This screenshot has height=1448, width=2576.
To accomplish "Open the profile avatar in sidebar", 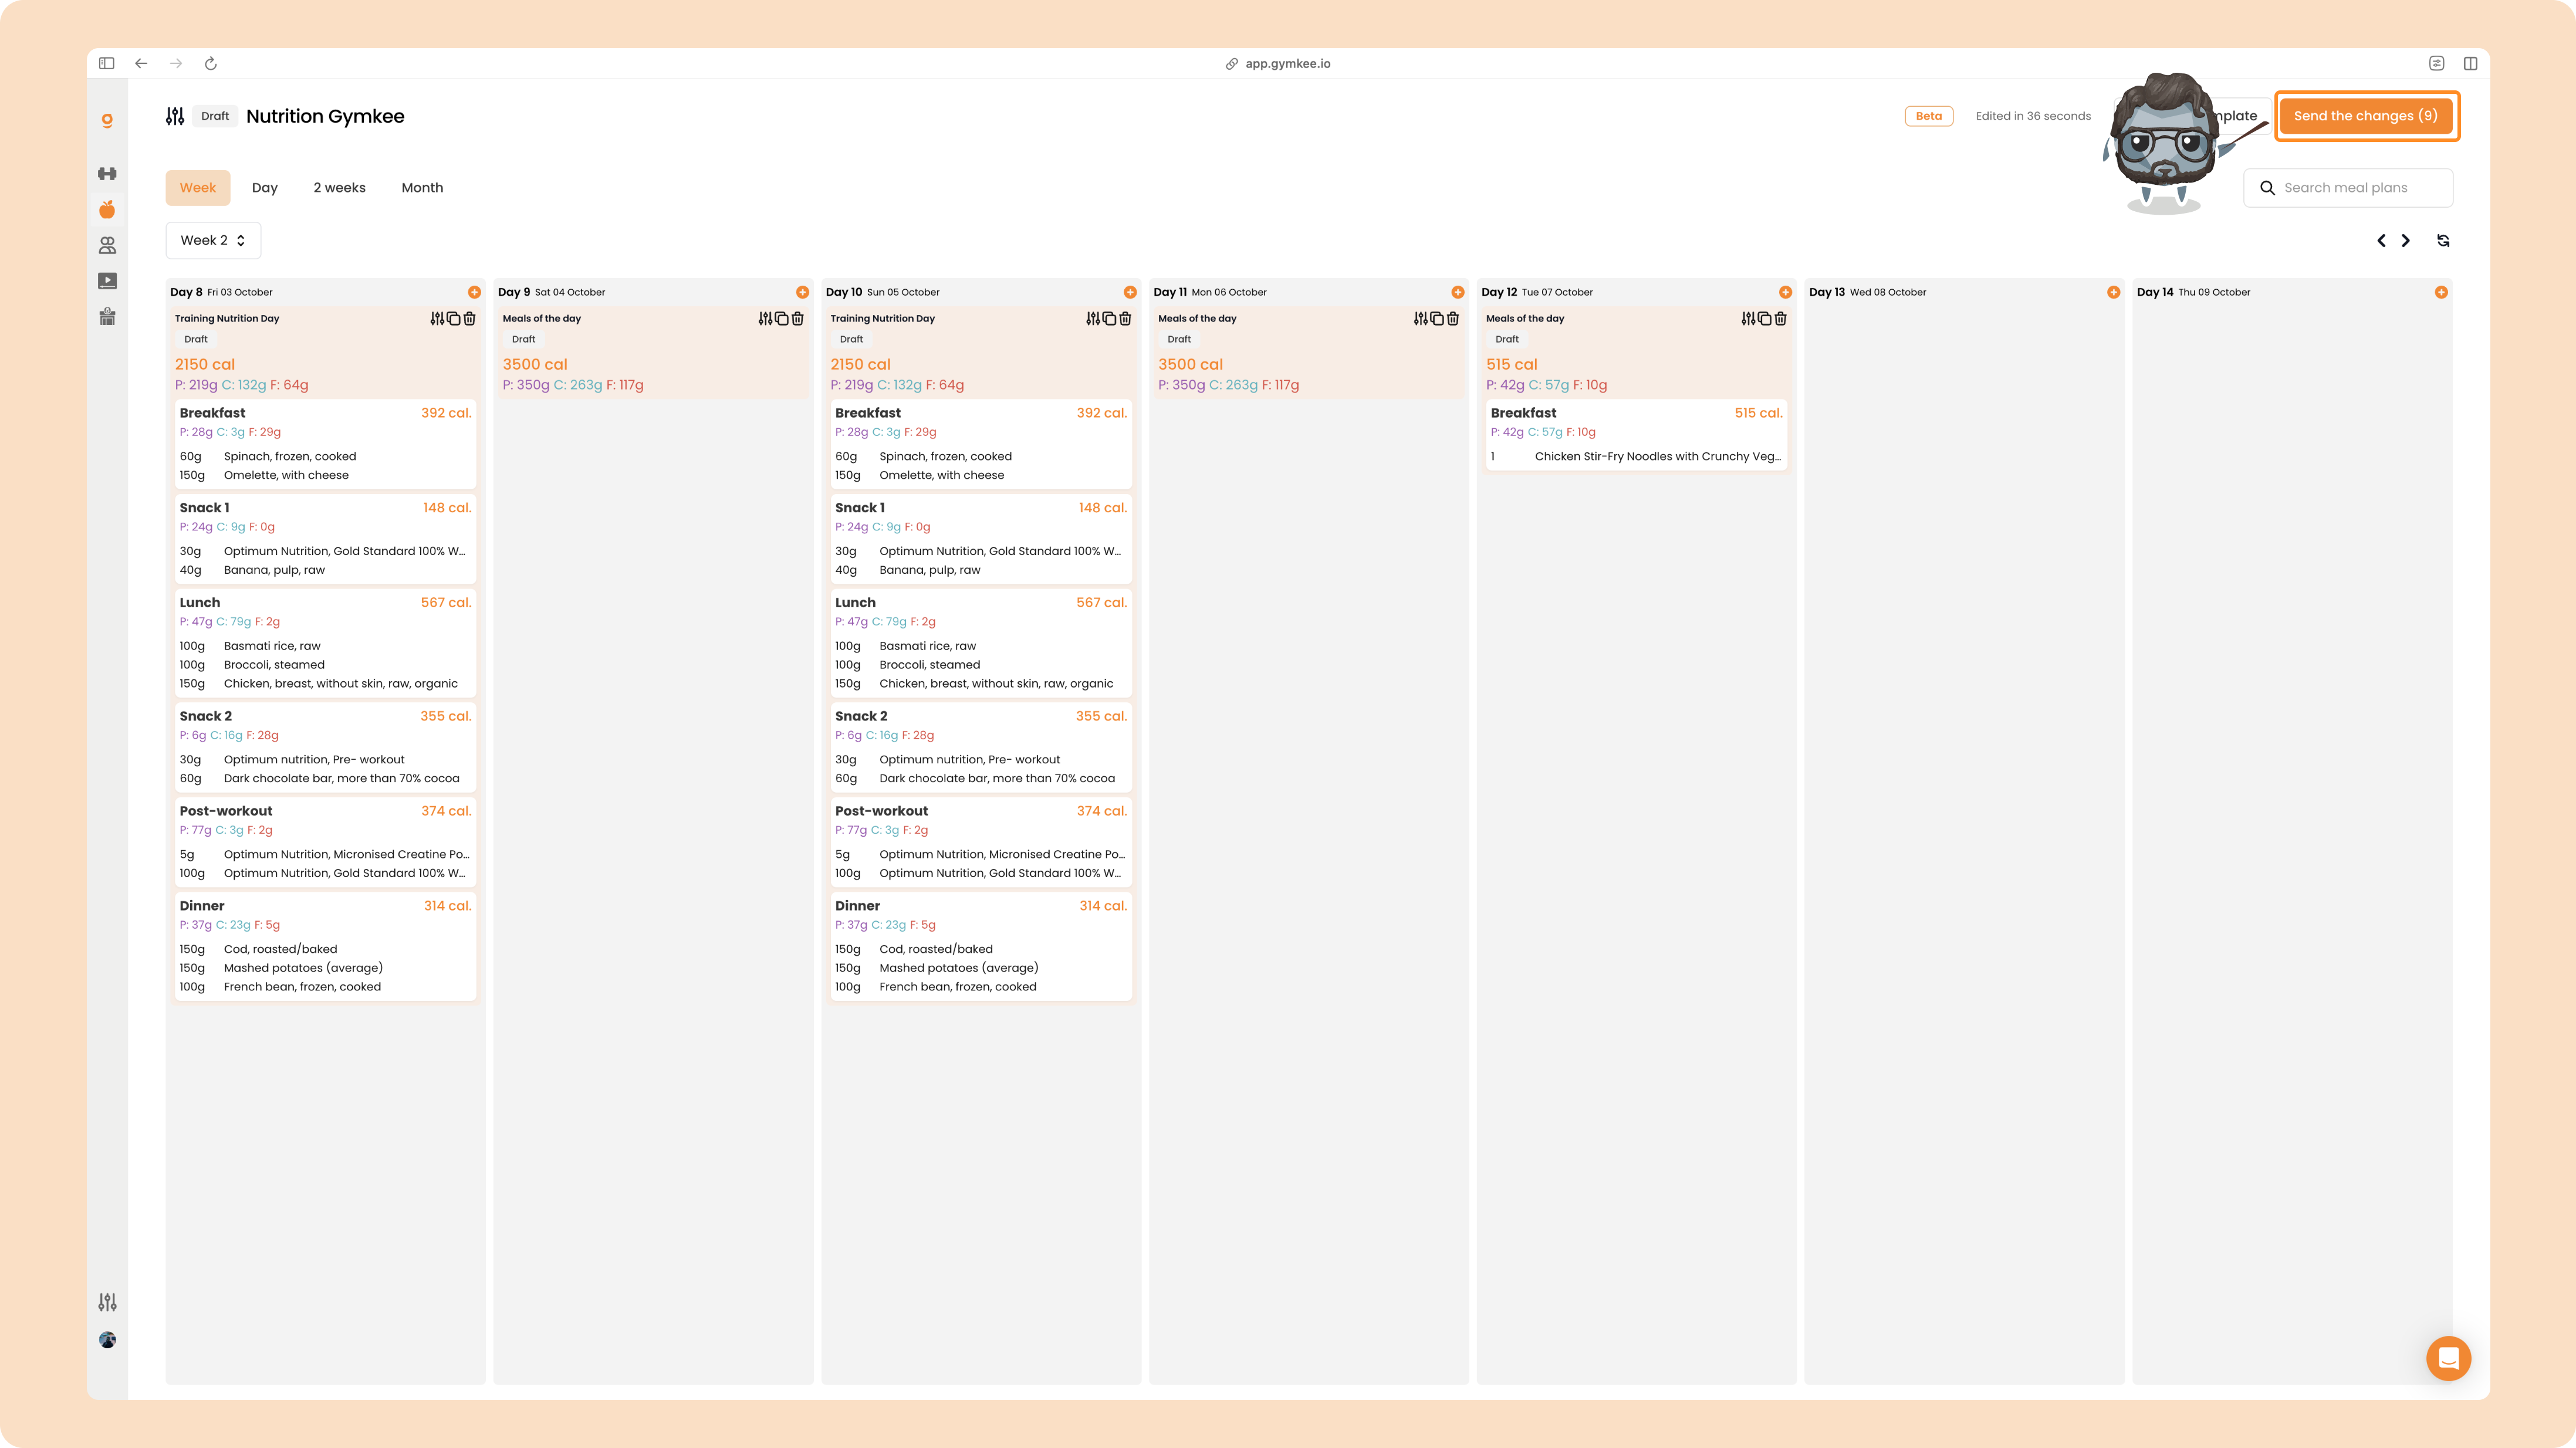I will point(107,1340).
